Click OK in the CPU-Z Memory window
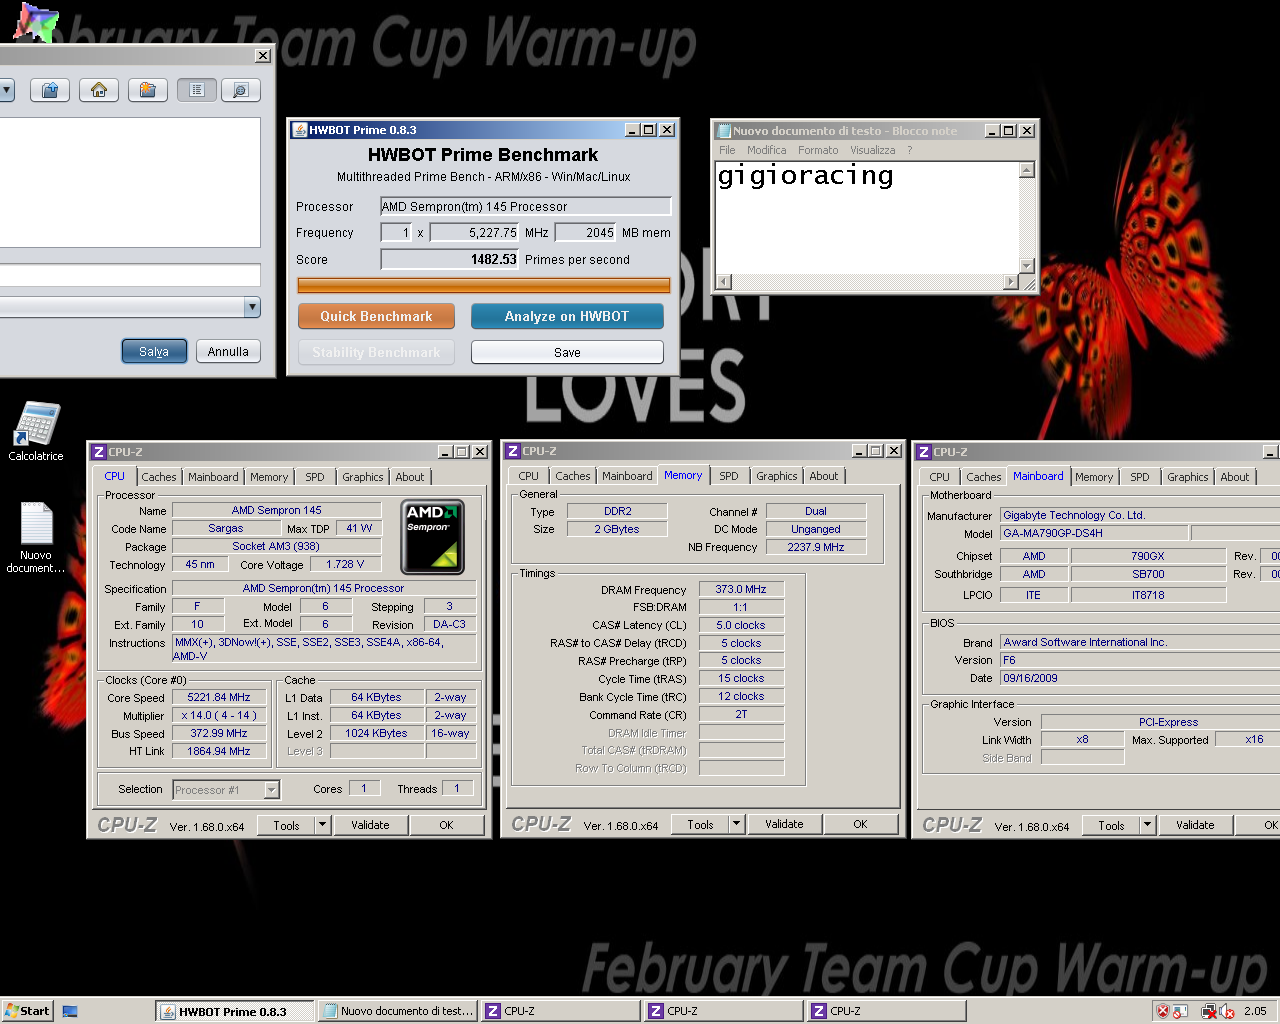This screenshot has height=1024, width=1280. click(860, 824)
